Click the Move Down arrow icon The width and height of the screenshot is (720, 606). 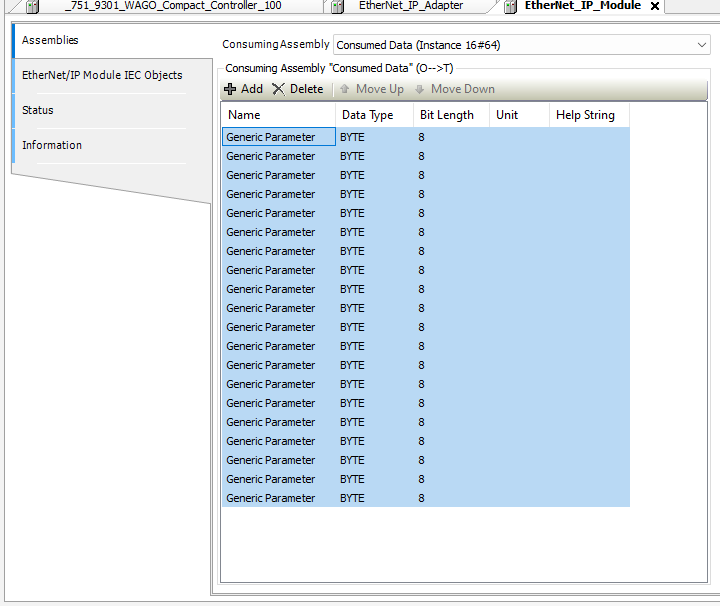click(x=419, y=89)
